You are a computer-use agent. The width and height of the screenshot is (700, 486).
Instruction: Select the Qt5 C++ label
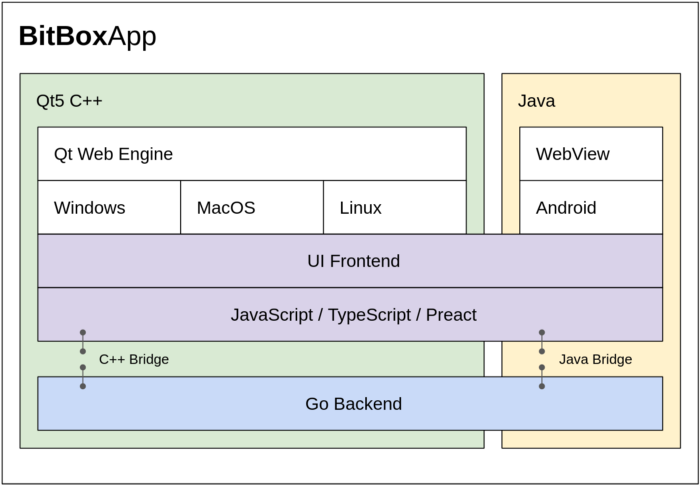[69, 101]
